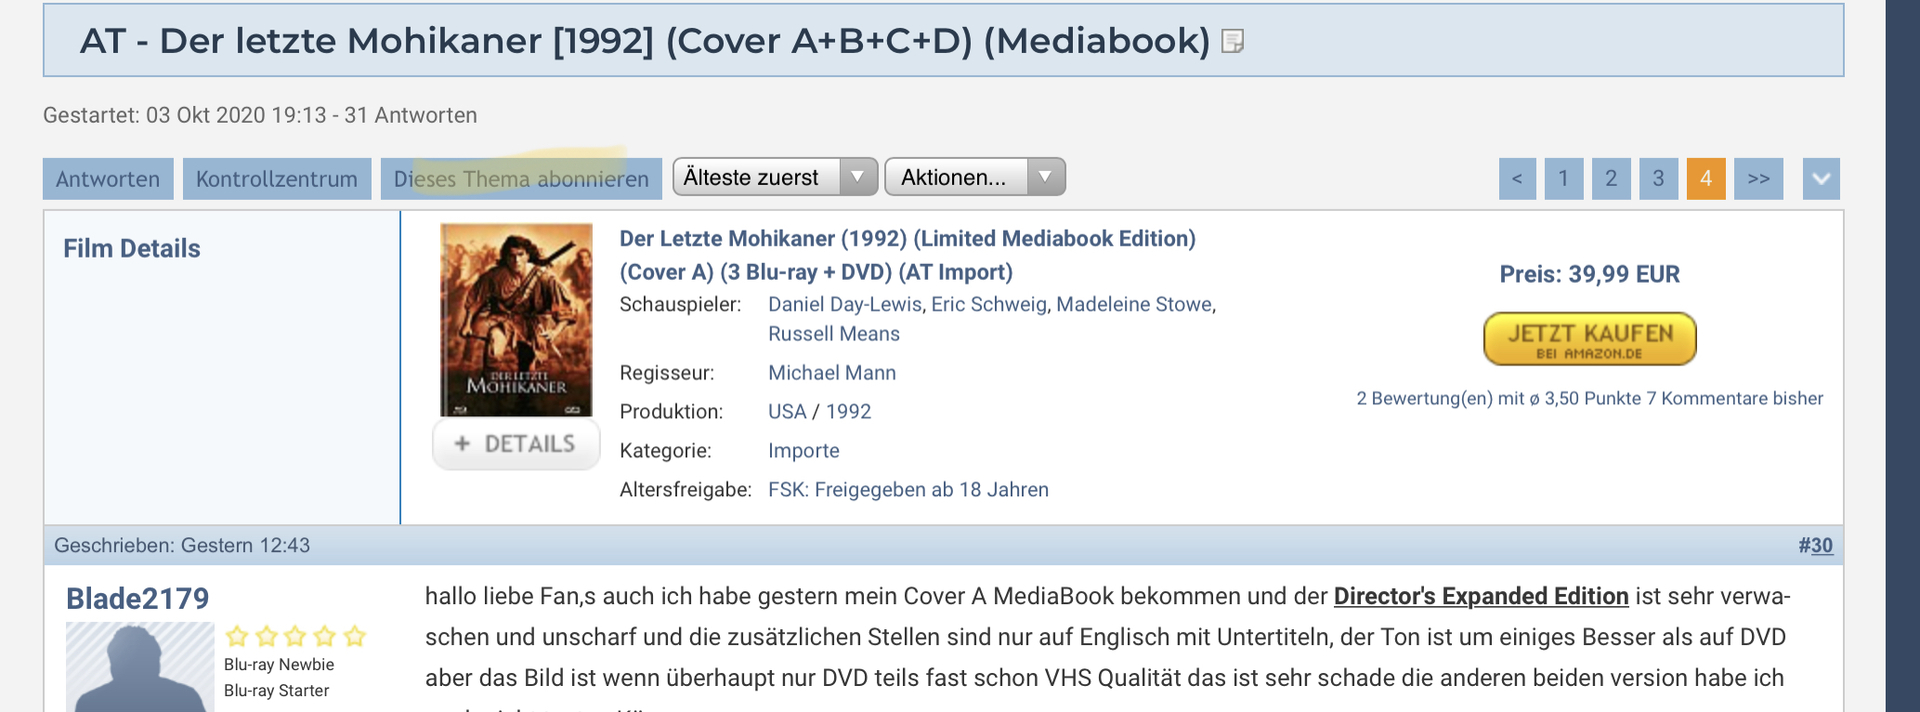Click the Der Letzte Mohikaner cover thumbnail
The image size is (1920, 712).
(516, 320)
